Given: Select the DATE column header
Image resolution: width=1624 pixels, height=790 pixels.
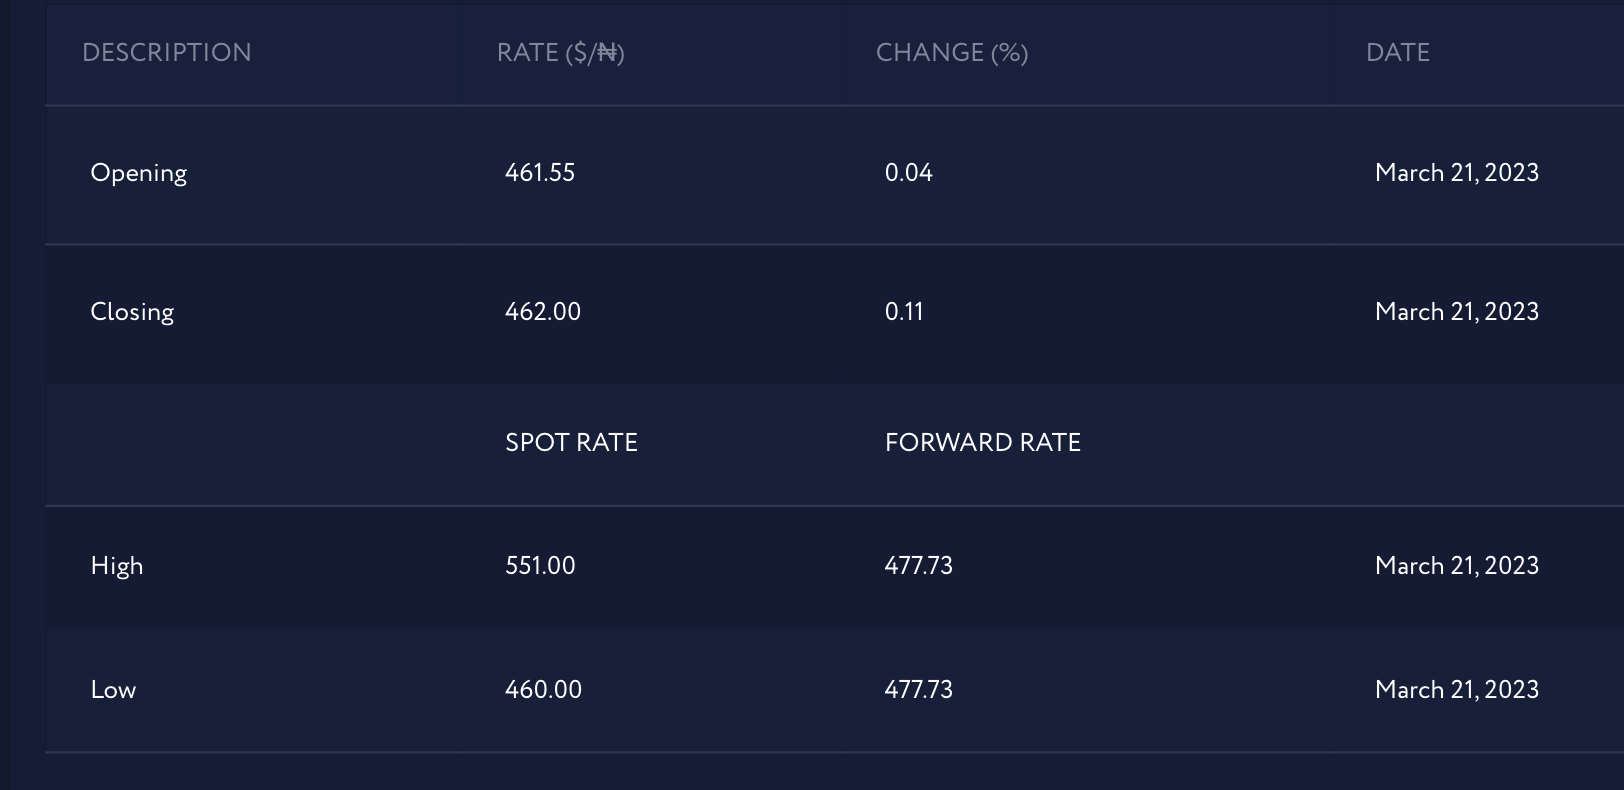Looking at the screenshot, I should 1397,53.
